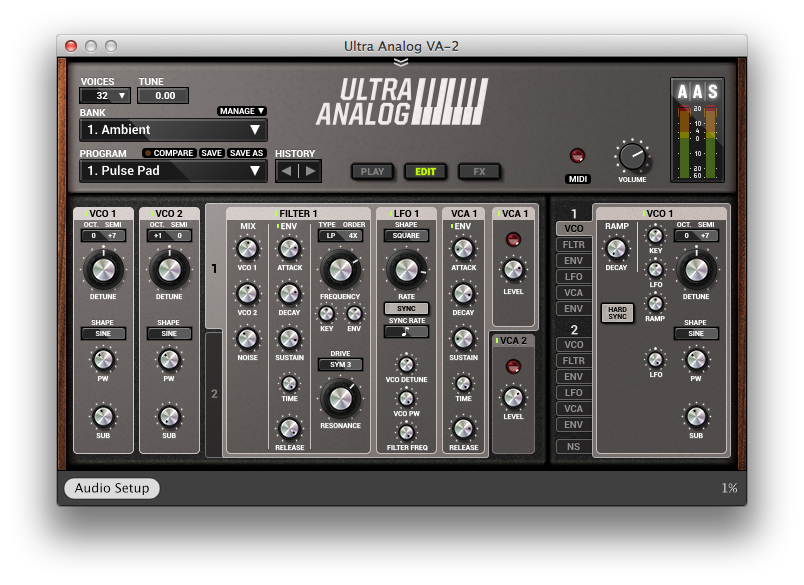Image resolution: width=804 pixels, height=585 pixels.
Task: Click the VCA 2 LEVEL knob
Action: (513, 397)
